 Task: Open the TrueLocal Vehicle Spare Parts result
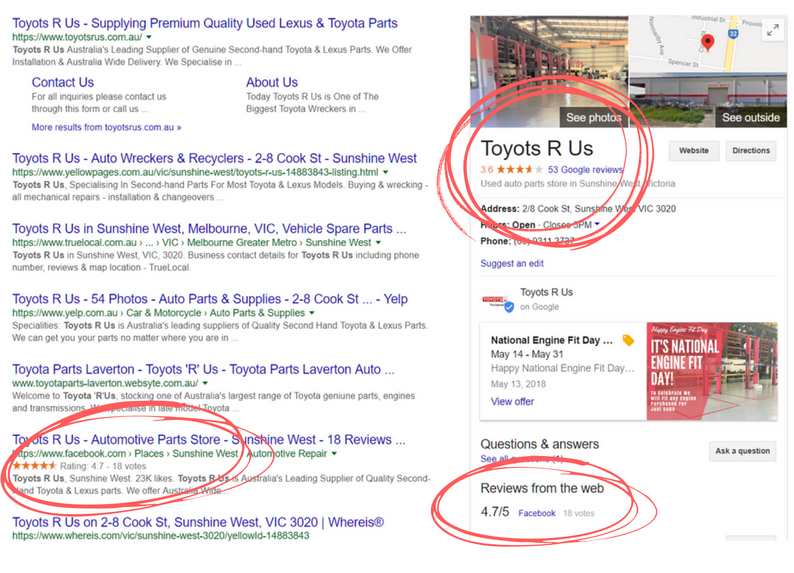(x=209, y=228)
